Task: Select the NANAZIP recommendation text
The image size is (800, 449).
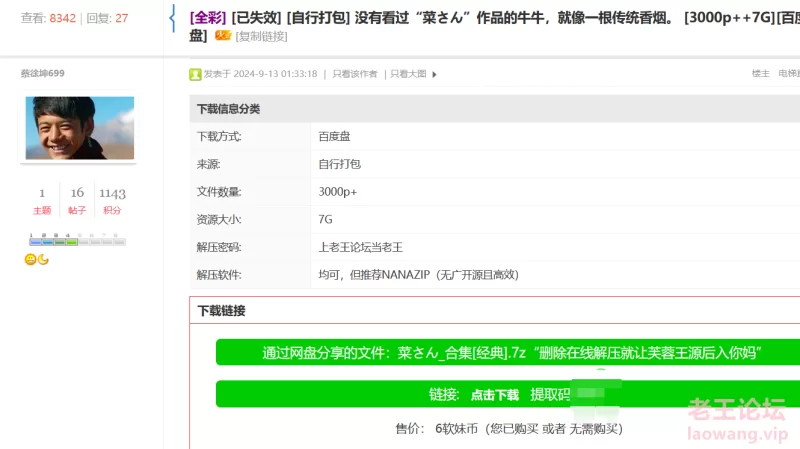Action: coord(418,275)
